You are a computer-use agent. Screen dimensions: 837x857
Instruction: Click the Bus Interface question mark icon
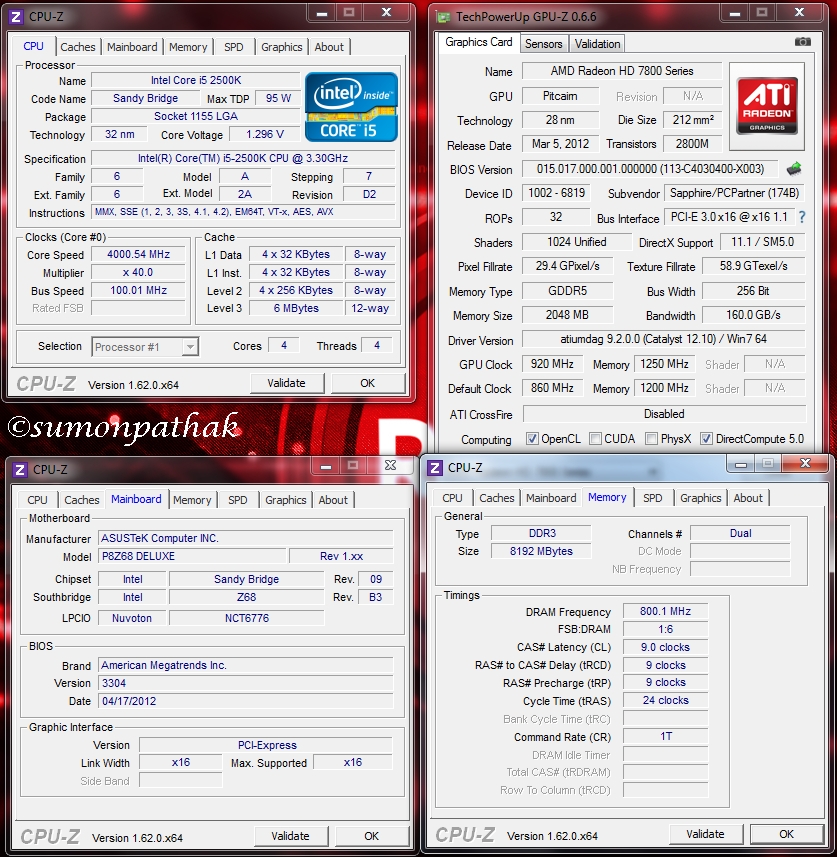801,218
